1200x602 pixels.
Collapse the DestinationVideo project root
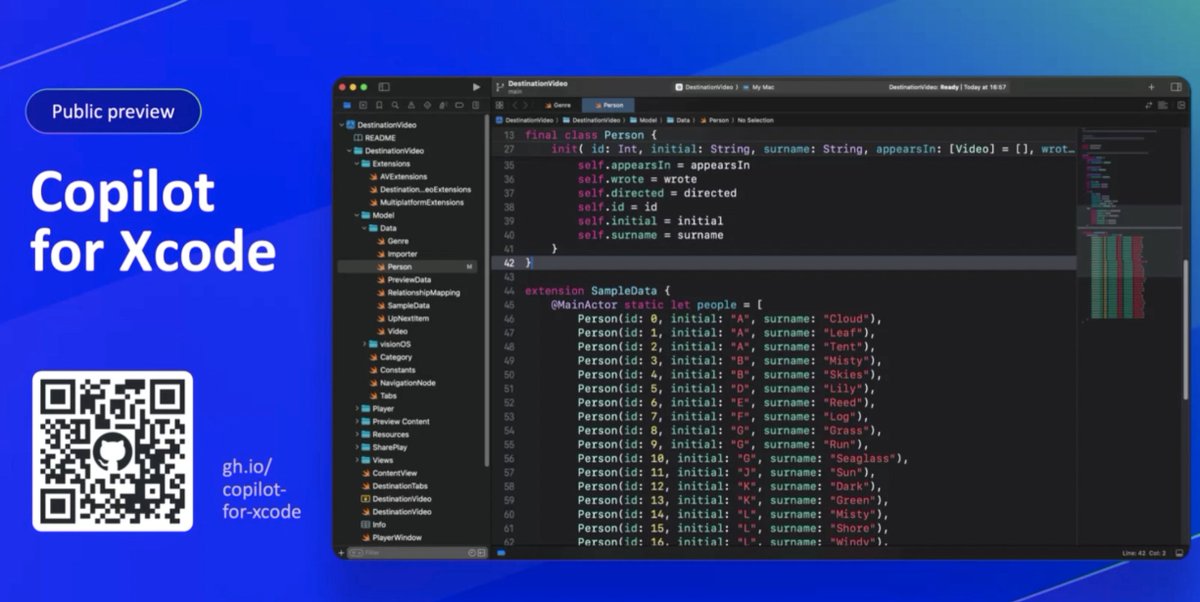[340, 125]
